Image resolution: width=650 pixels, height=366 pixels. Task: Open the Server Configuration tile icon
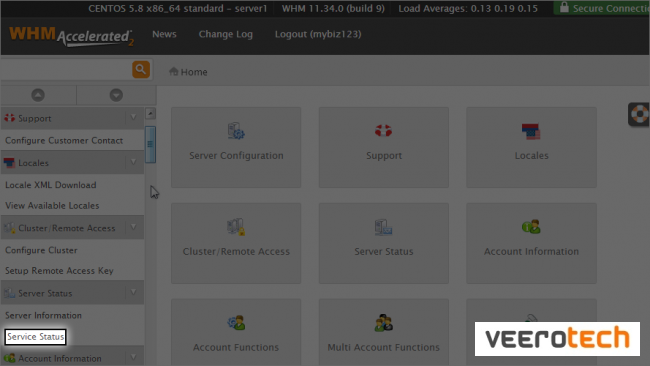[x=236, y=131]
